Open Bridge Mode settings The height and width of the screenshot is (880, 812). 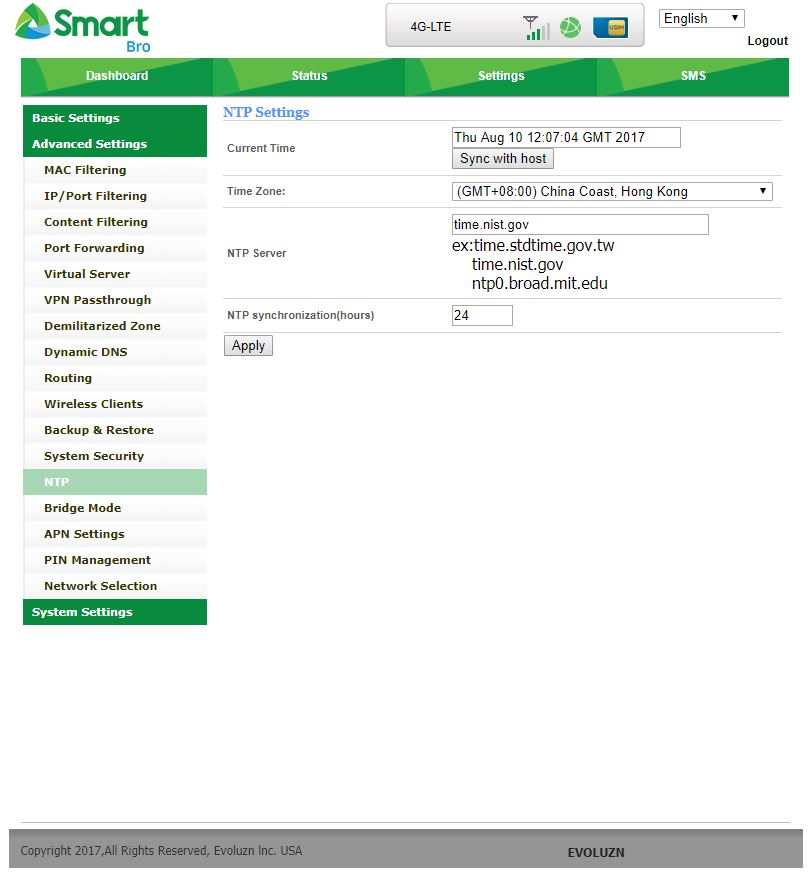115,508
